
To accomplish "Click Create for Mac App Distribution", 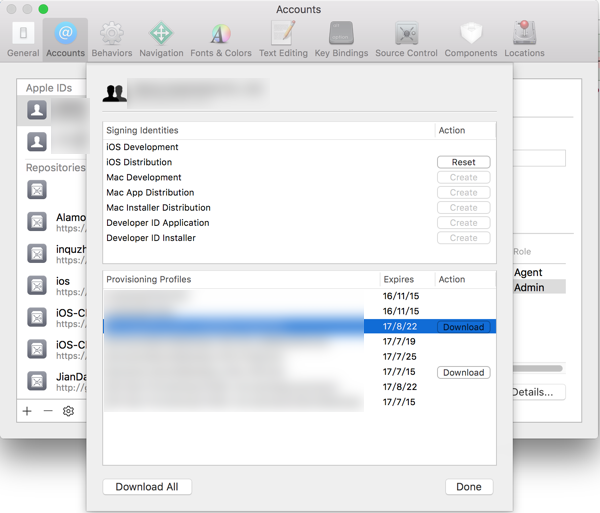I will [x=463, y=192].
